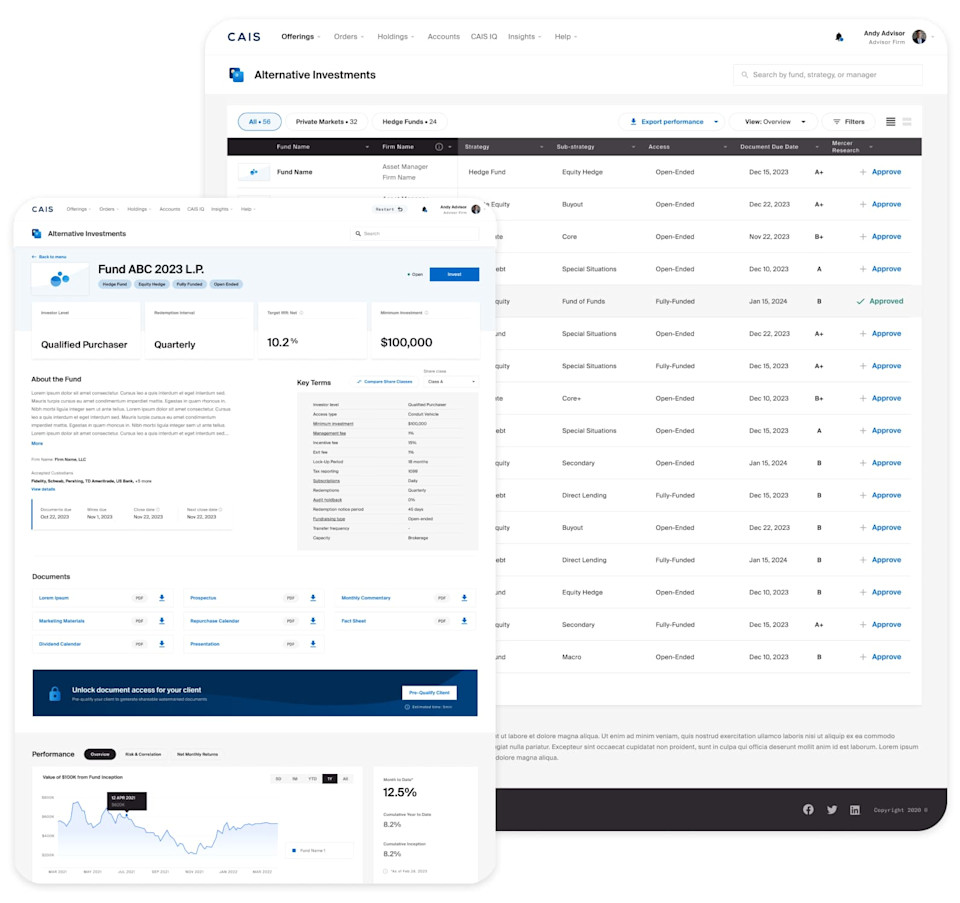The image size is (960, 903).
Task: Download the Fact Sheet PDF
Action: [x=463, y=621]
